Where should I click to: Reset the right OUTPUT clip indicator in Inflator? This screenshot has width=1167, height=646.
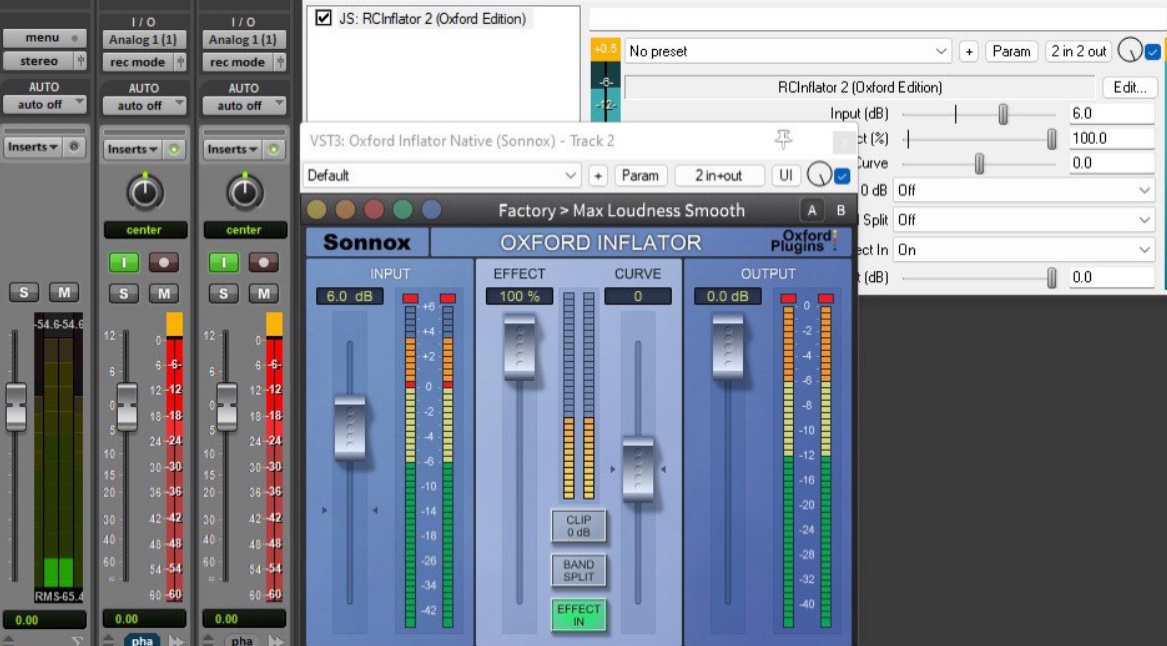[825, 298]
